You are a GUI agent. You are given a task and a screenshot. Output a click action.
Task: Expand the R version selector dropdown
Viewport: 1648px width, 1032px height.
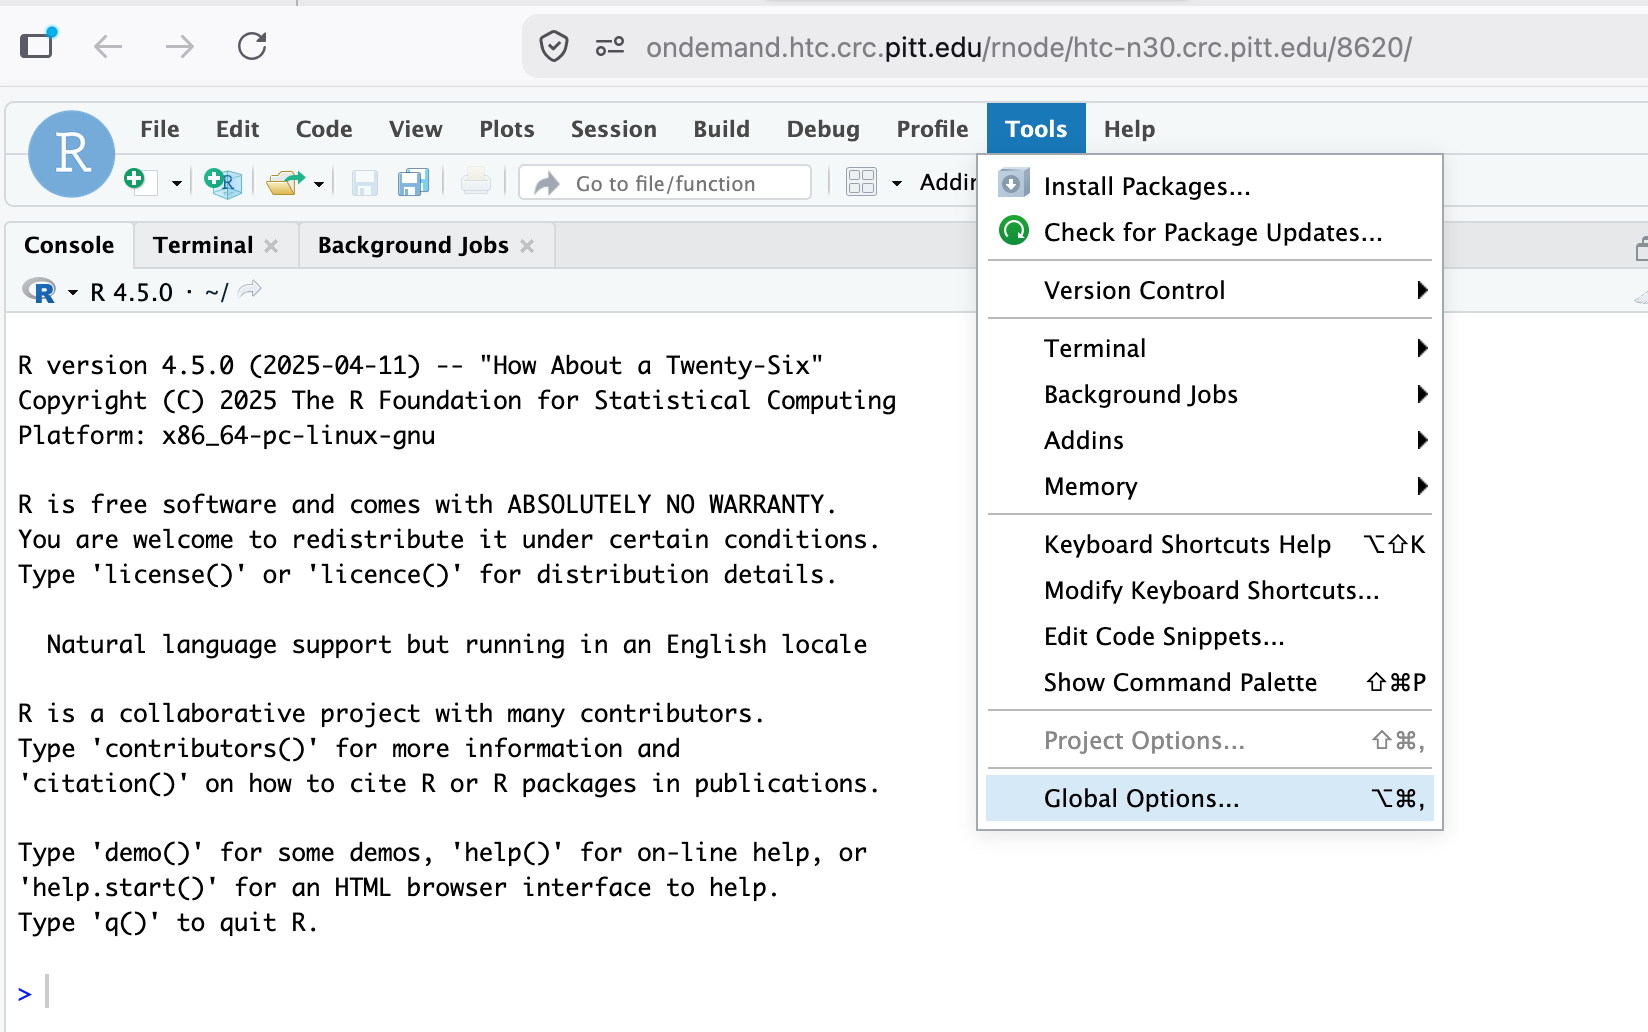pos(73,293)
